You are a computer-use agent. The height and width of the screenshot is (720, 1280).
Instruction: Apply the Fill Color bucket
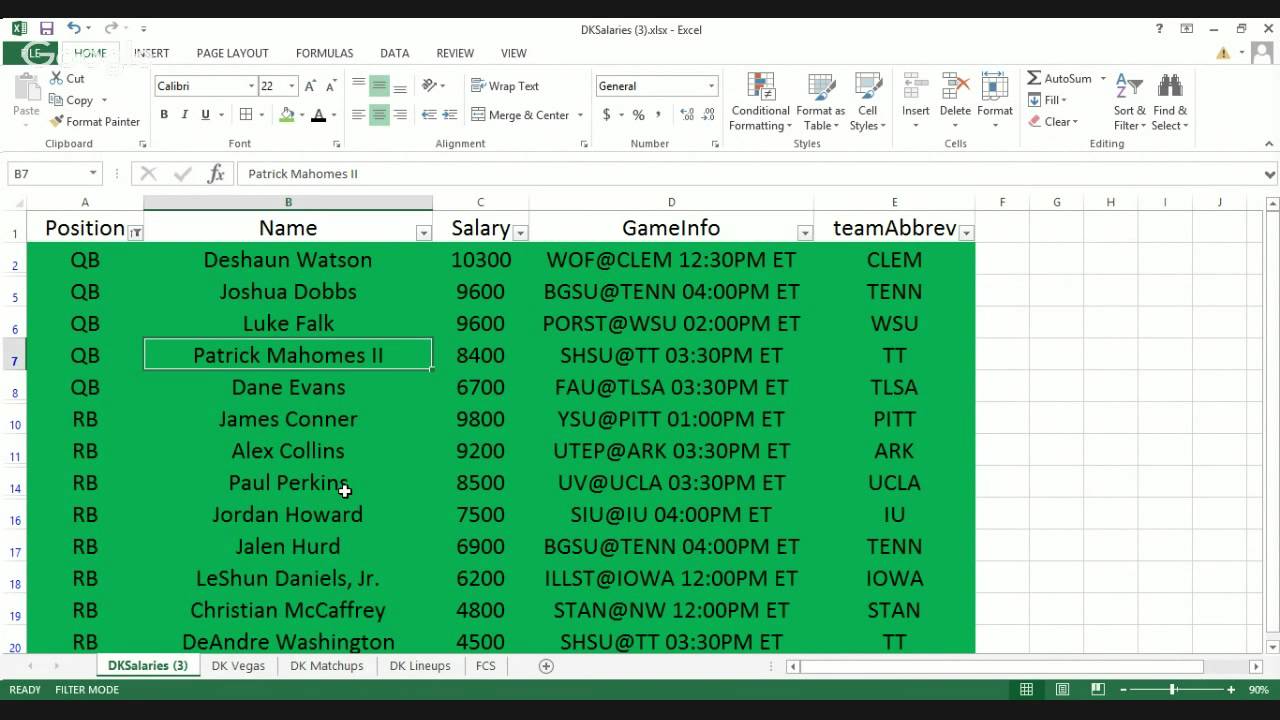287,115
